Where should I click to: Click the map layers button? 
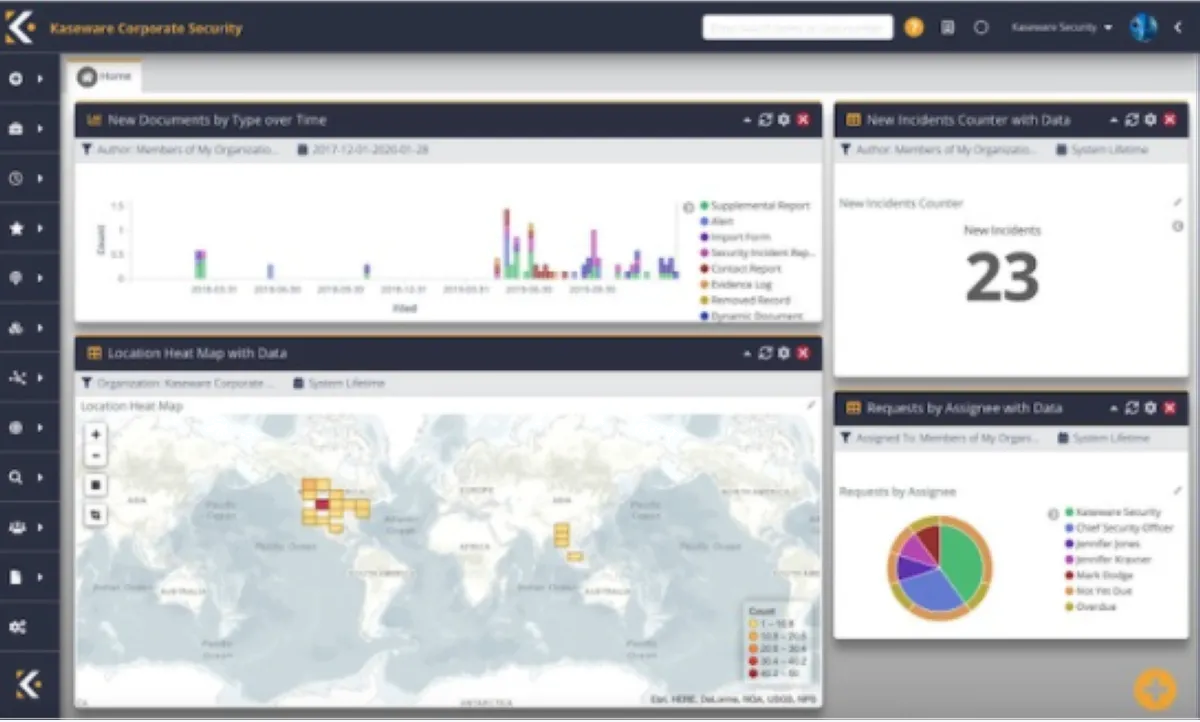click(96, 515)
